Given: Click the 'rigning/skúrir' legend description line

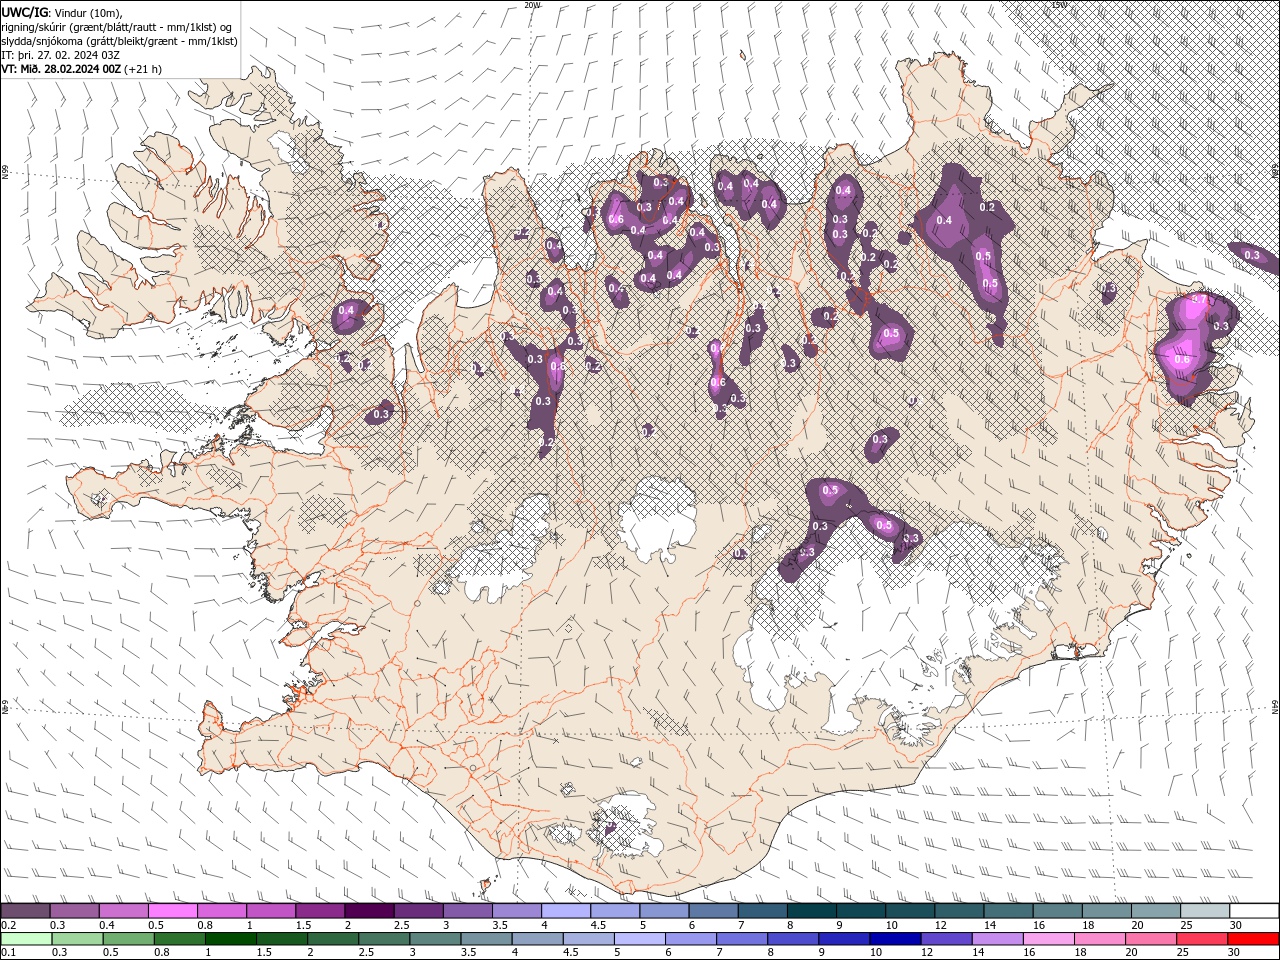Looking at the screenshot, I should (x=117, y=27).
